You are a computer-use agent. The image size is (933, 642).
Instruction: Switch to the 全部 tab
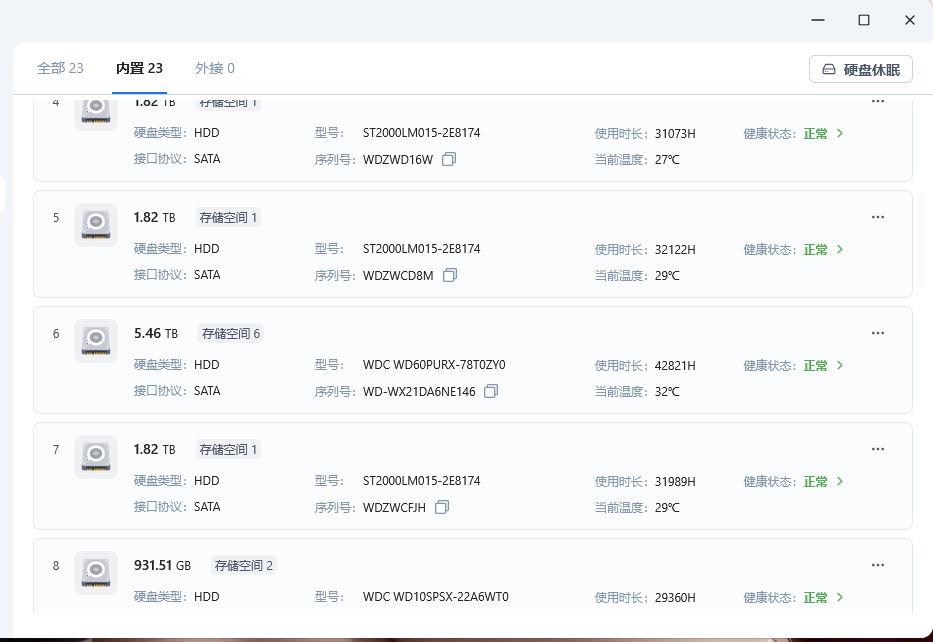coord(60,69)
